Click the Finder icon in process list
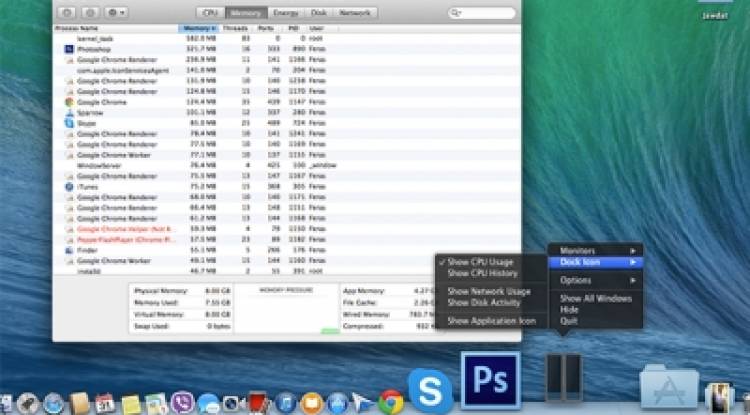Image resolution: width=750 pixels, height=415 pixels. [x=69, y=250]
